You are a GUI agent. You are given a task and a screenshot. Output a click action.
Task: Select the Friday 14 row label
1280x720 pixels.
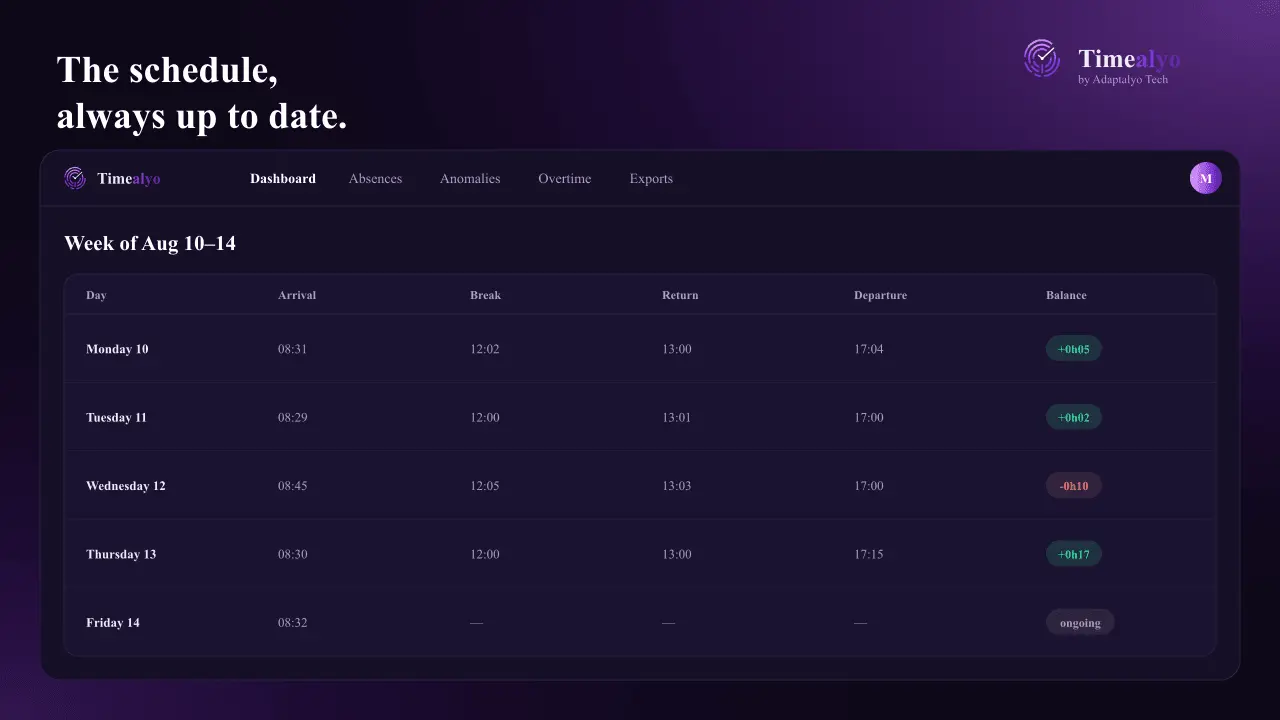point(113,623)
